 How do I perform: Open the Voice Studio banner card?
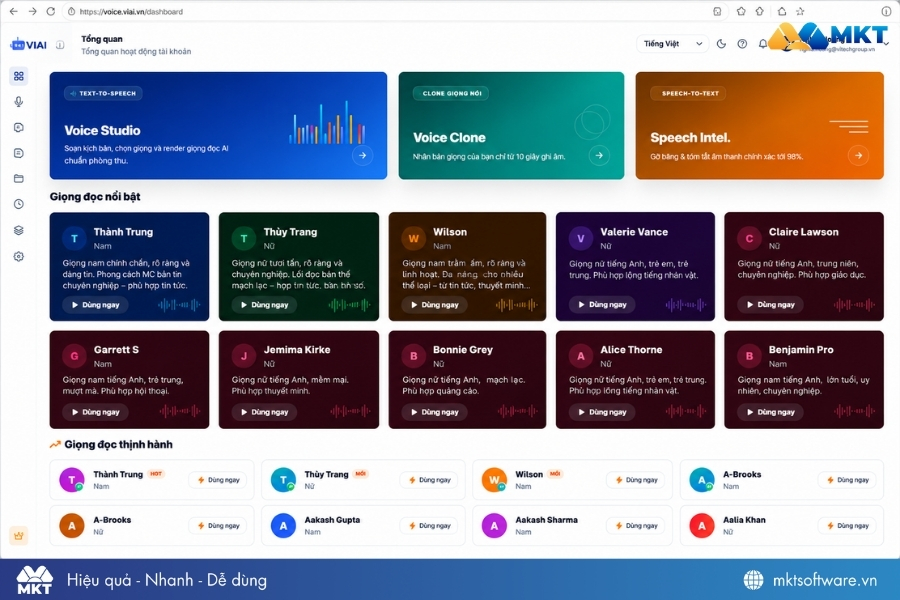[x=218, y=125]
